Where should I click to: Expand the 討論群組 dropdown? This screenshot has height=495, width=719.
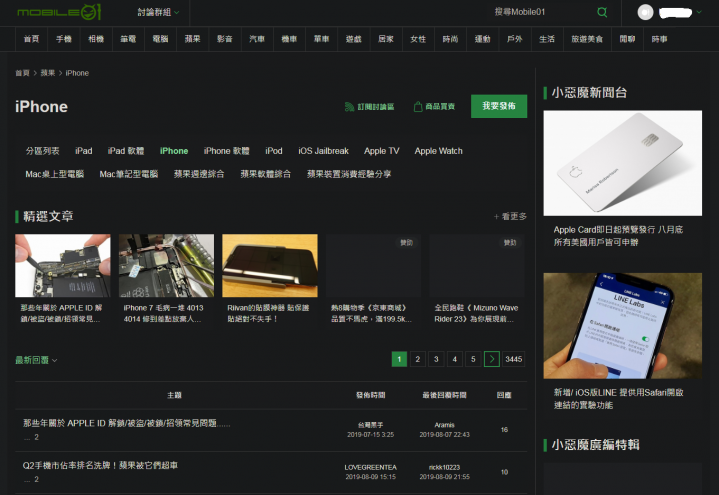(x=158, y=12)
